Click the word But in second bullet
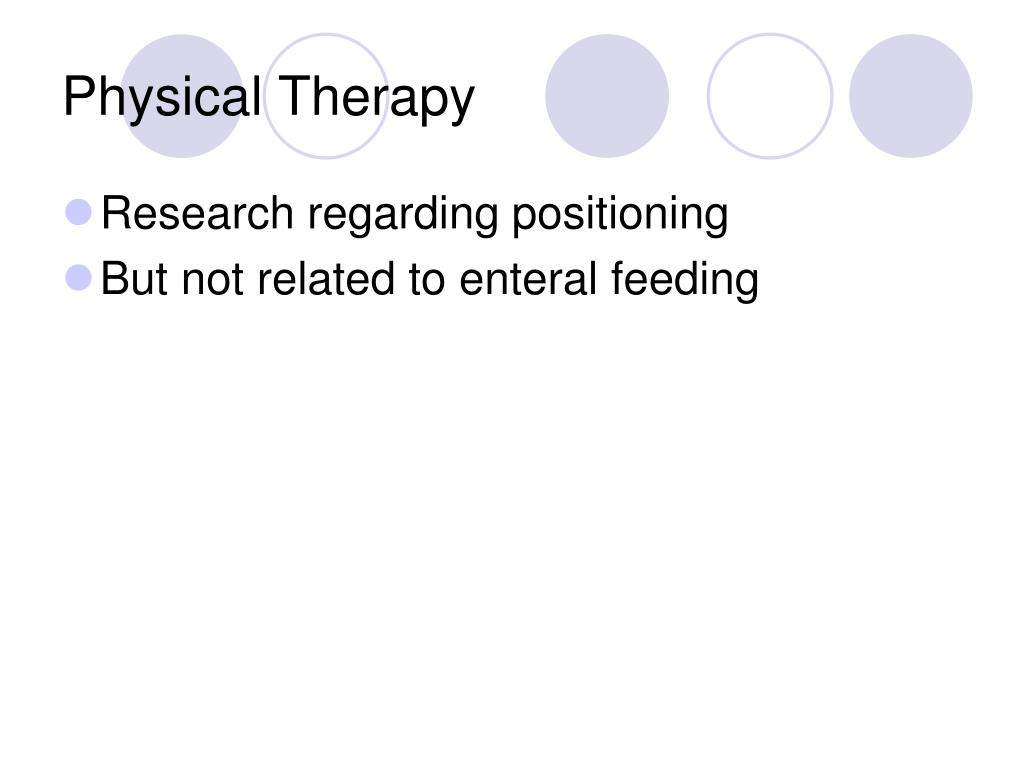The height and width of the screenshot is (768, 1024). pyautogui.click(x=134, y=279)
